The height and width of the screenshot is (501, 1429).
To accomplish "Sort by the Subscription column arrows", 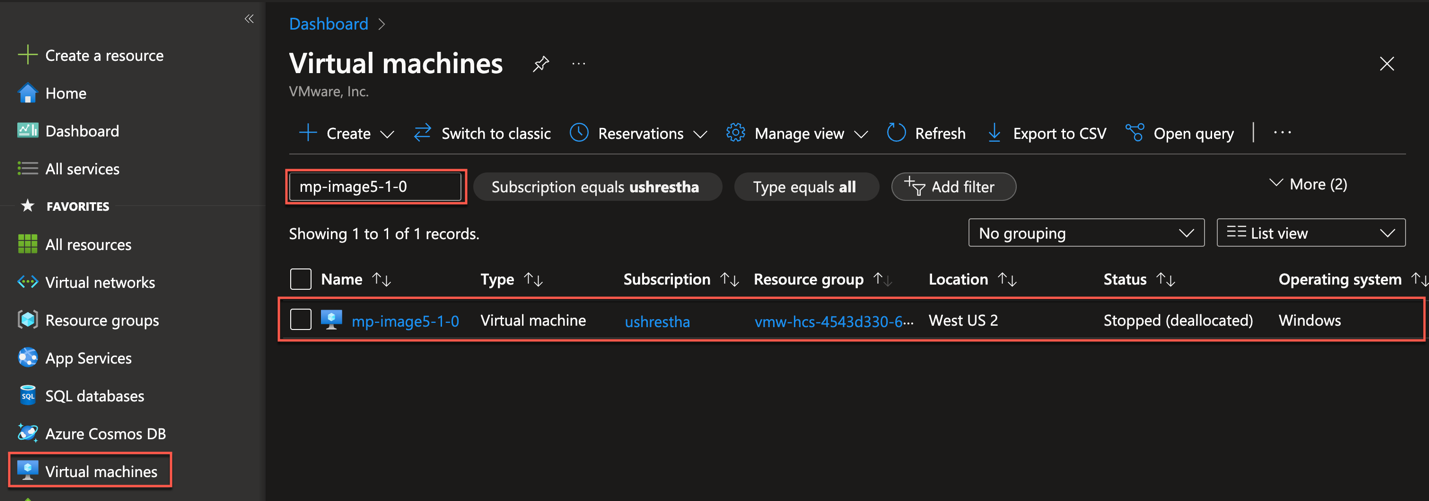I will 730,280.
